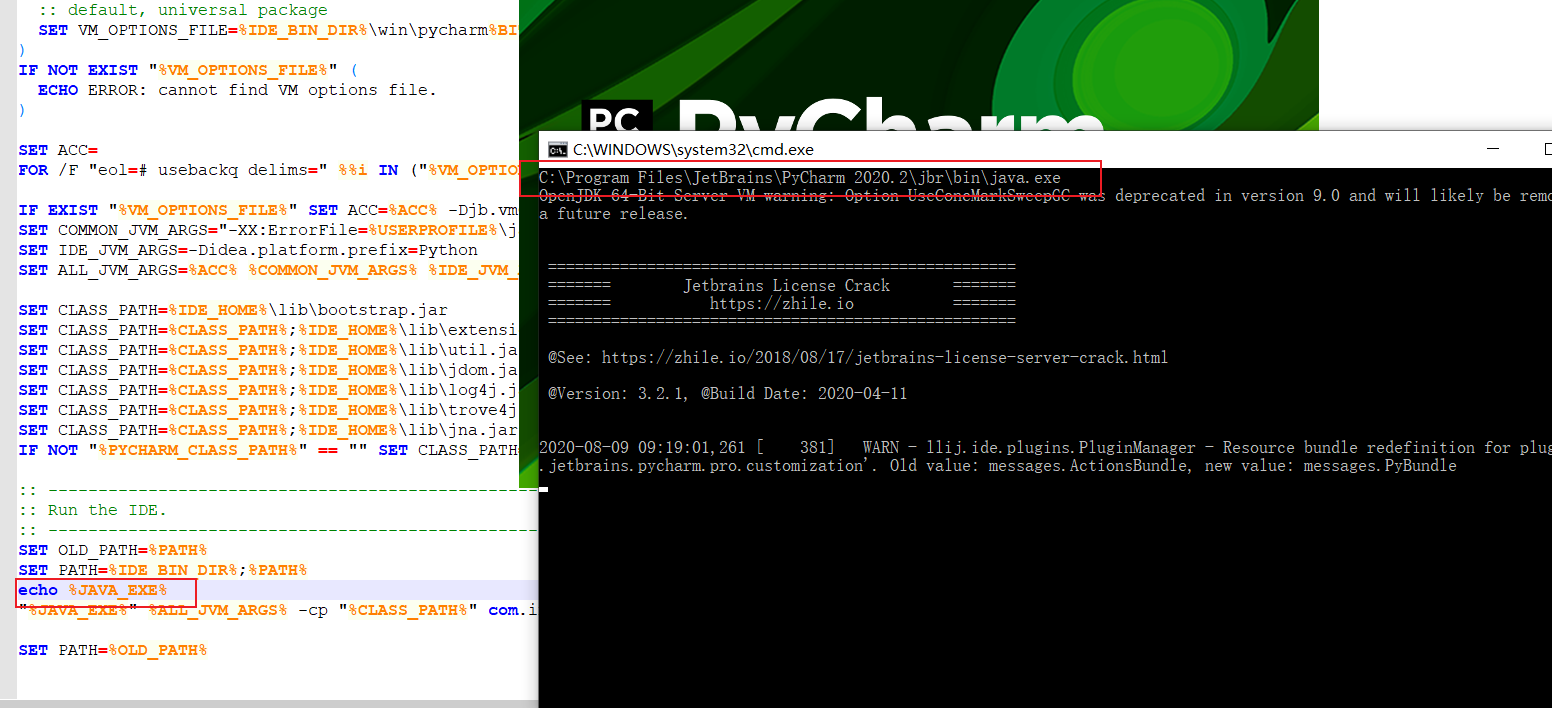Viewport: 1552px width, 708px height.
Task: Click the ':: Run the IDE.' comment line
Action: click(93, 510)
